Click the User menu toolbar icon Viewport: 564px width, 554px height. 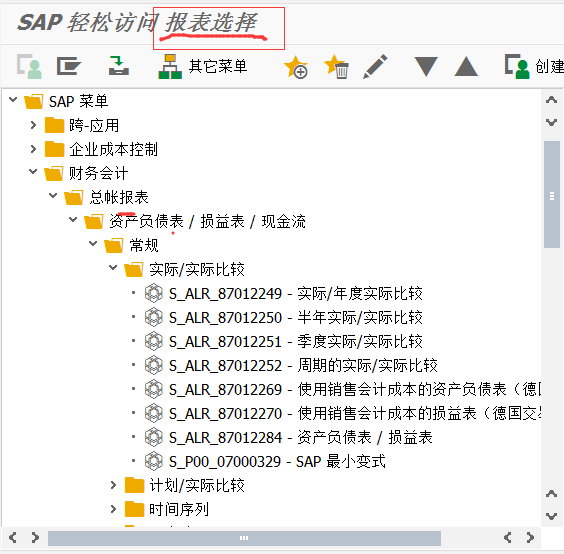(x=29, y=67)
